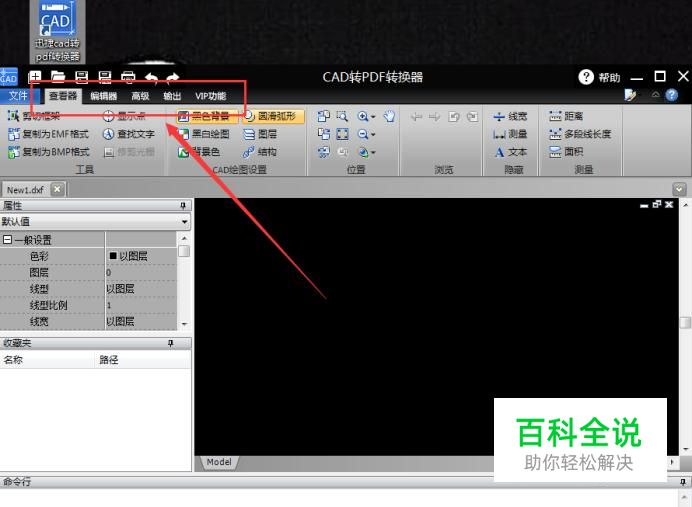
Task: Select the 图层 property row
Action: 88,273
